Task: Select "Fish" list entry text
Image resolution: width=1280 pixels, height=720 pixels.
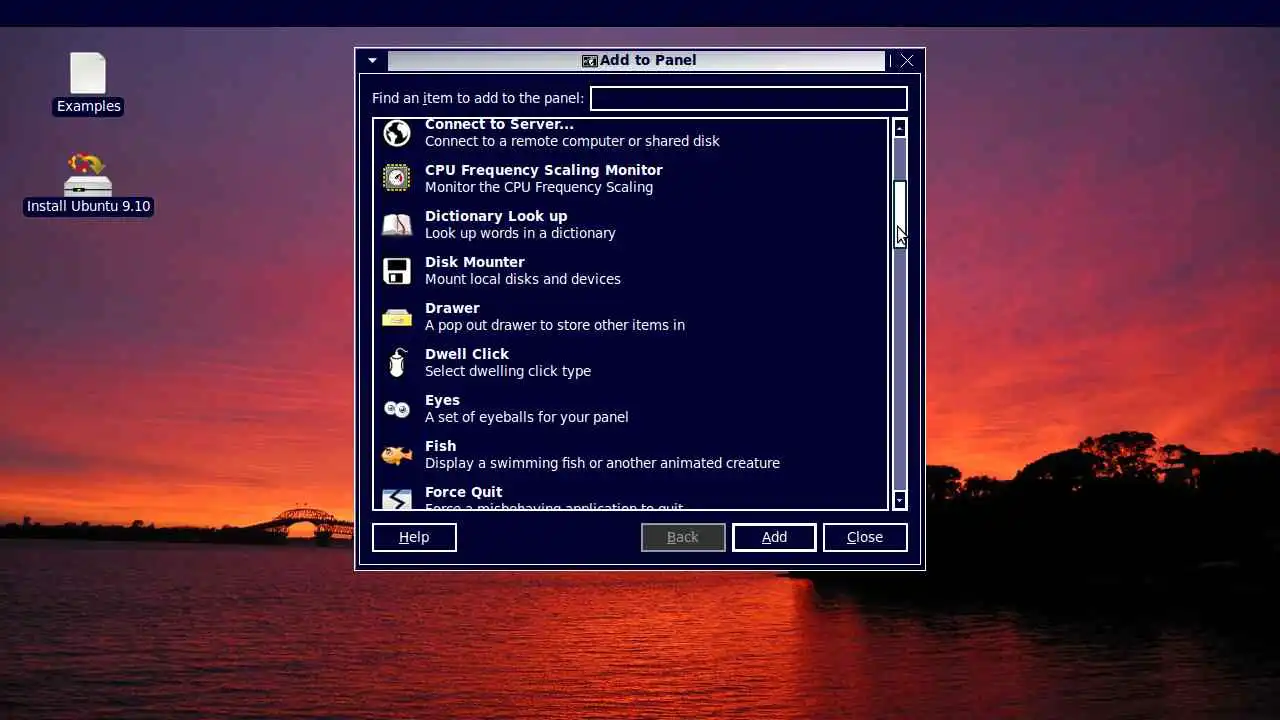Action: [440, 446]
